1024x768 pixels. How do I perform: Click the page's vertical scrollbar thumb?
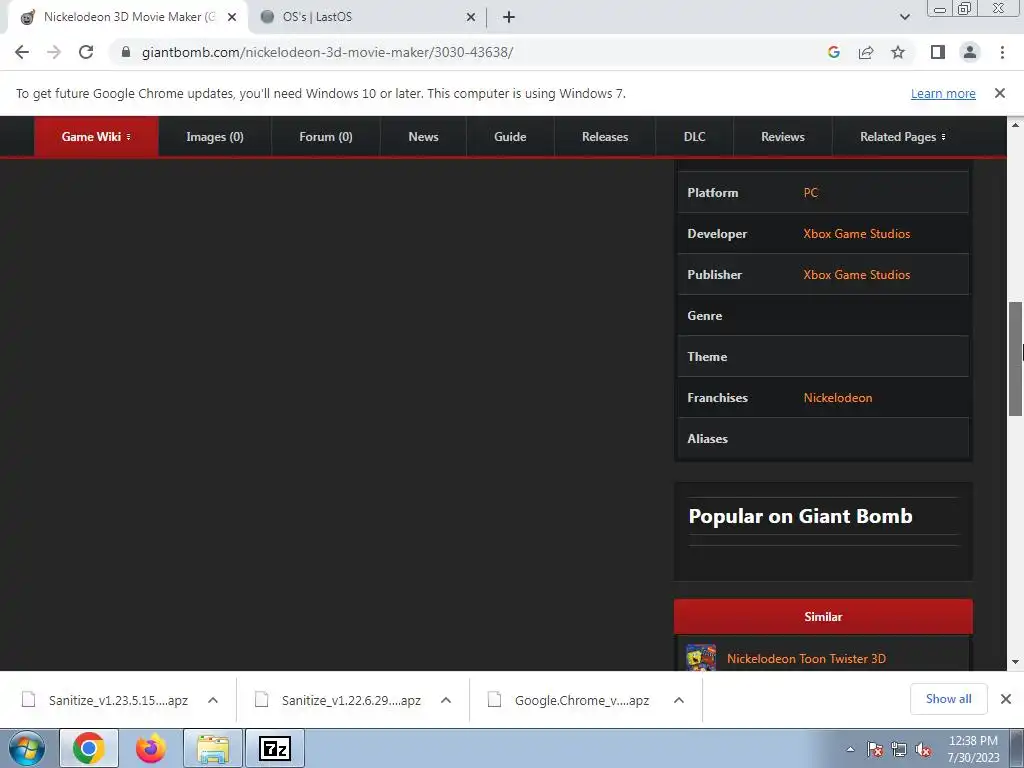pos(1015,359)
